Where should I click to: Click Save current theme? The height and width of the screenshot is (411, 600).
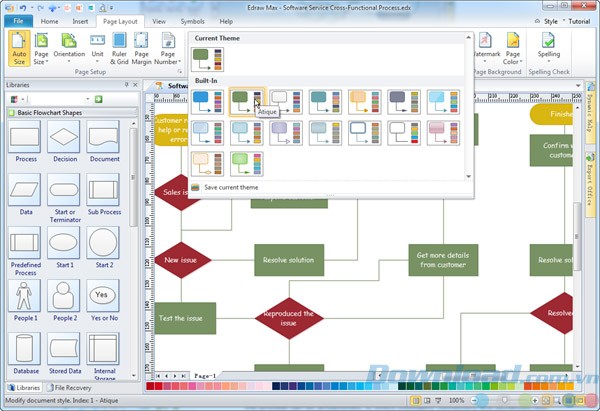[x=230, y=187]
